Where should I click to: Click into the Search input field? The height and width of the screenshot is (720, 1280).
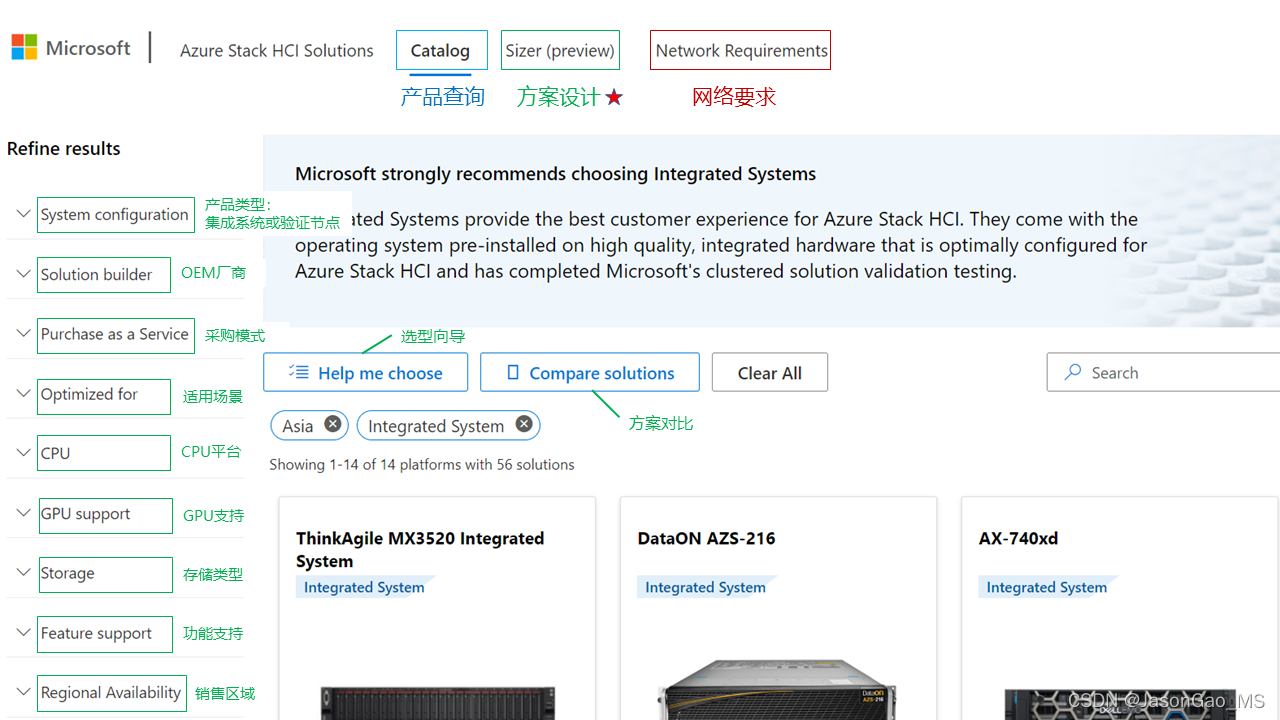tap(1164, 372)
